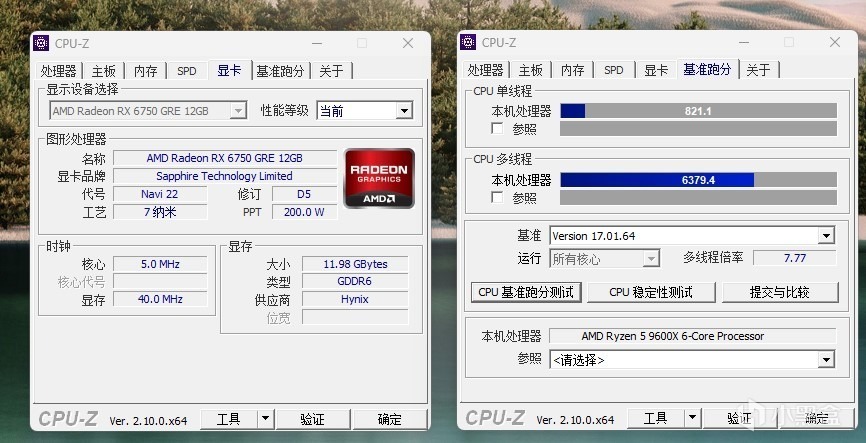Image resolution: width=866 pixels, height=443 pixels.
Task: Click the multi-thread score bar showing 6379.4
Action: pyautogui.click(x=699, y=180)
